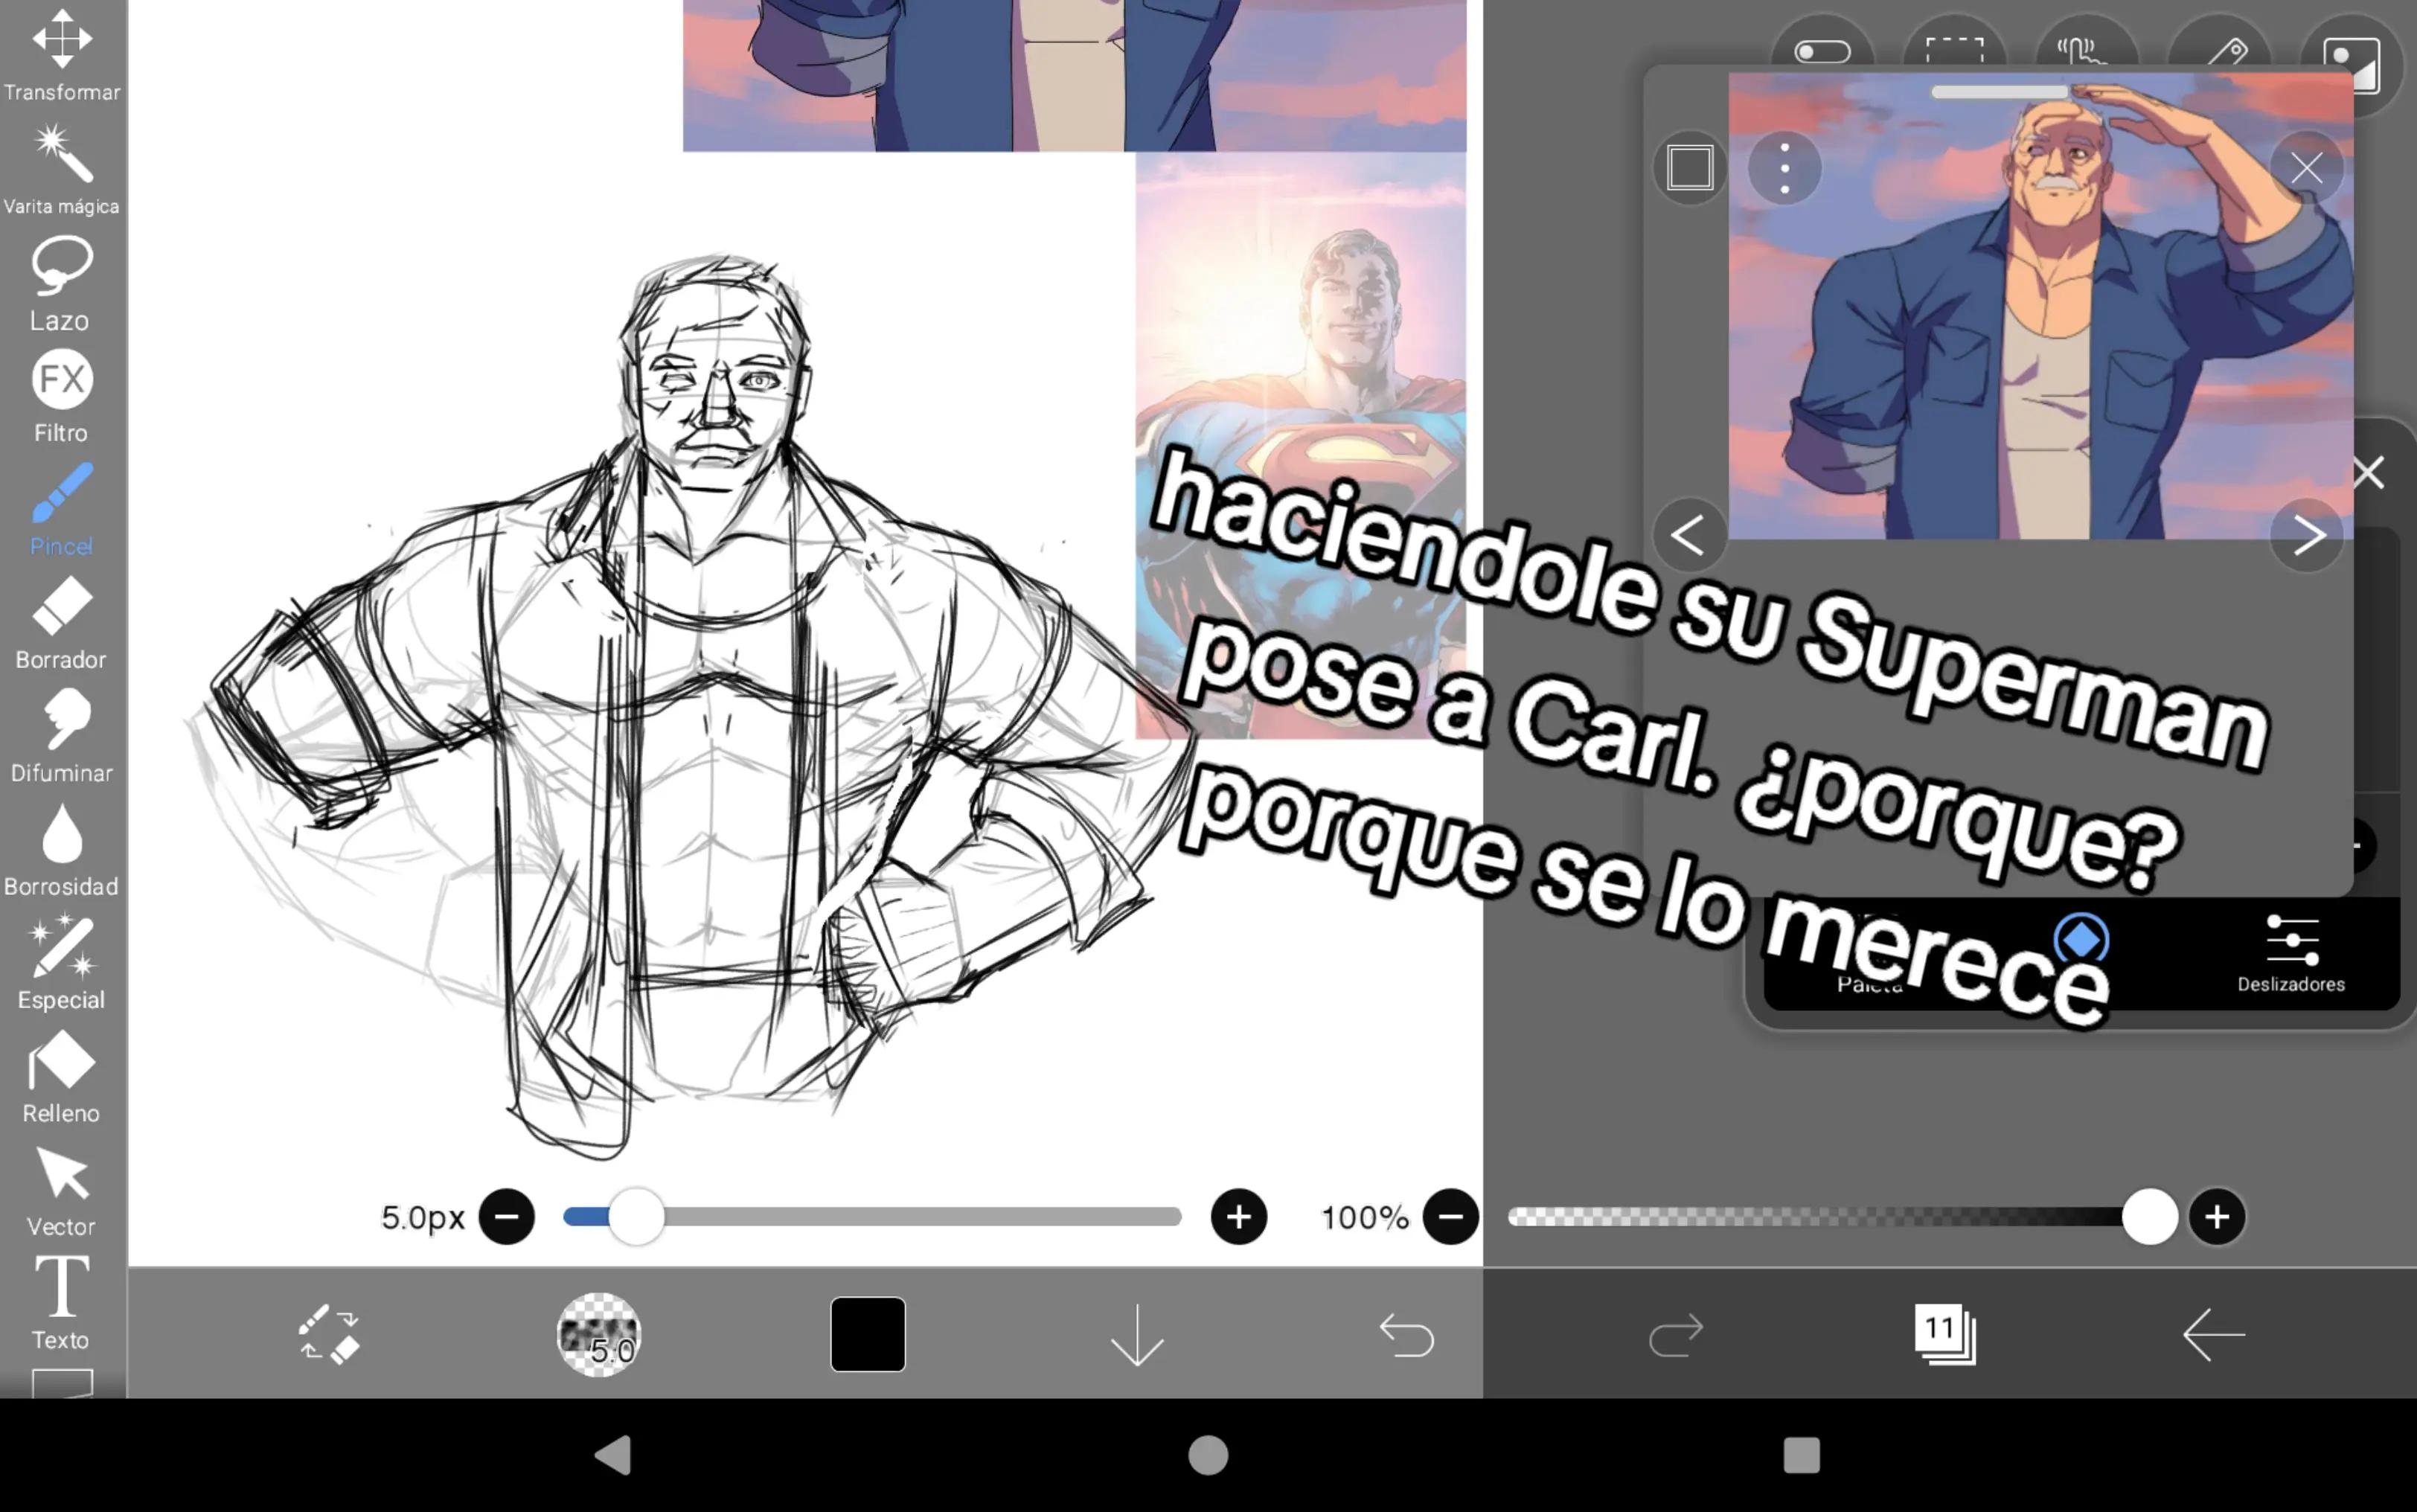Tap the Android back navigation button
Image resolution: width=2417 pixels, height=1512 pixels.
(613, 1455)
